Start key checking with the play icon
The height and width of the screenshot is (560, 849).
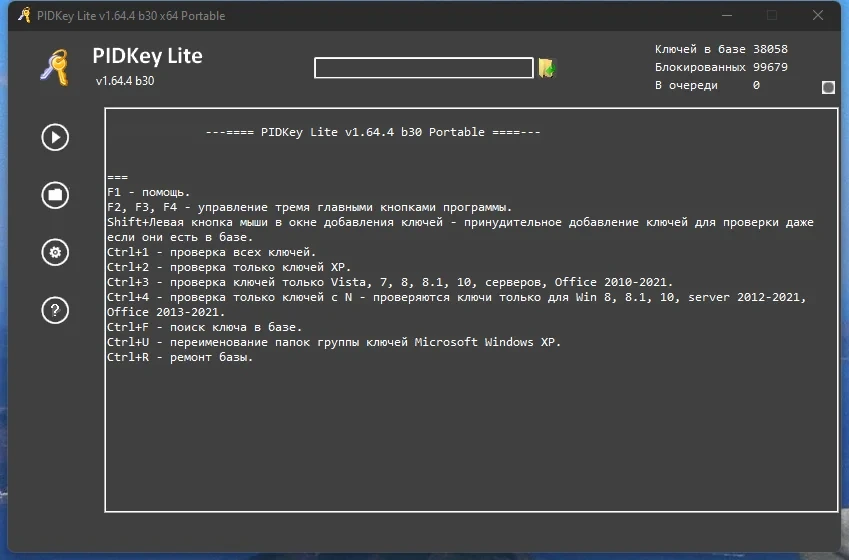[55, 138]
